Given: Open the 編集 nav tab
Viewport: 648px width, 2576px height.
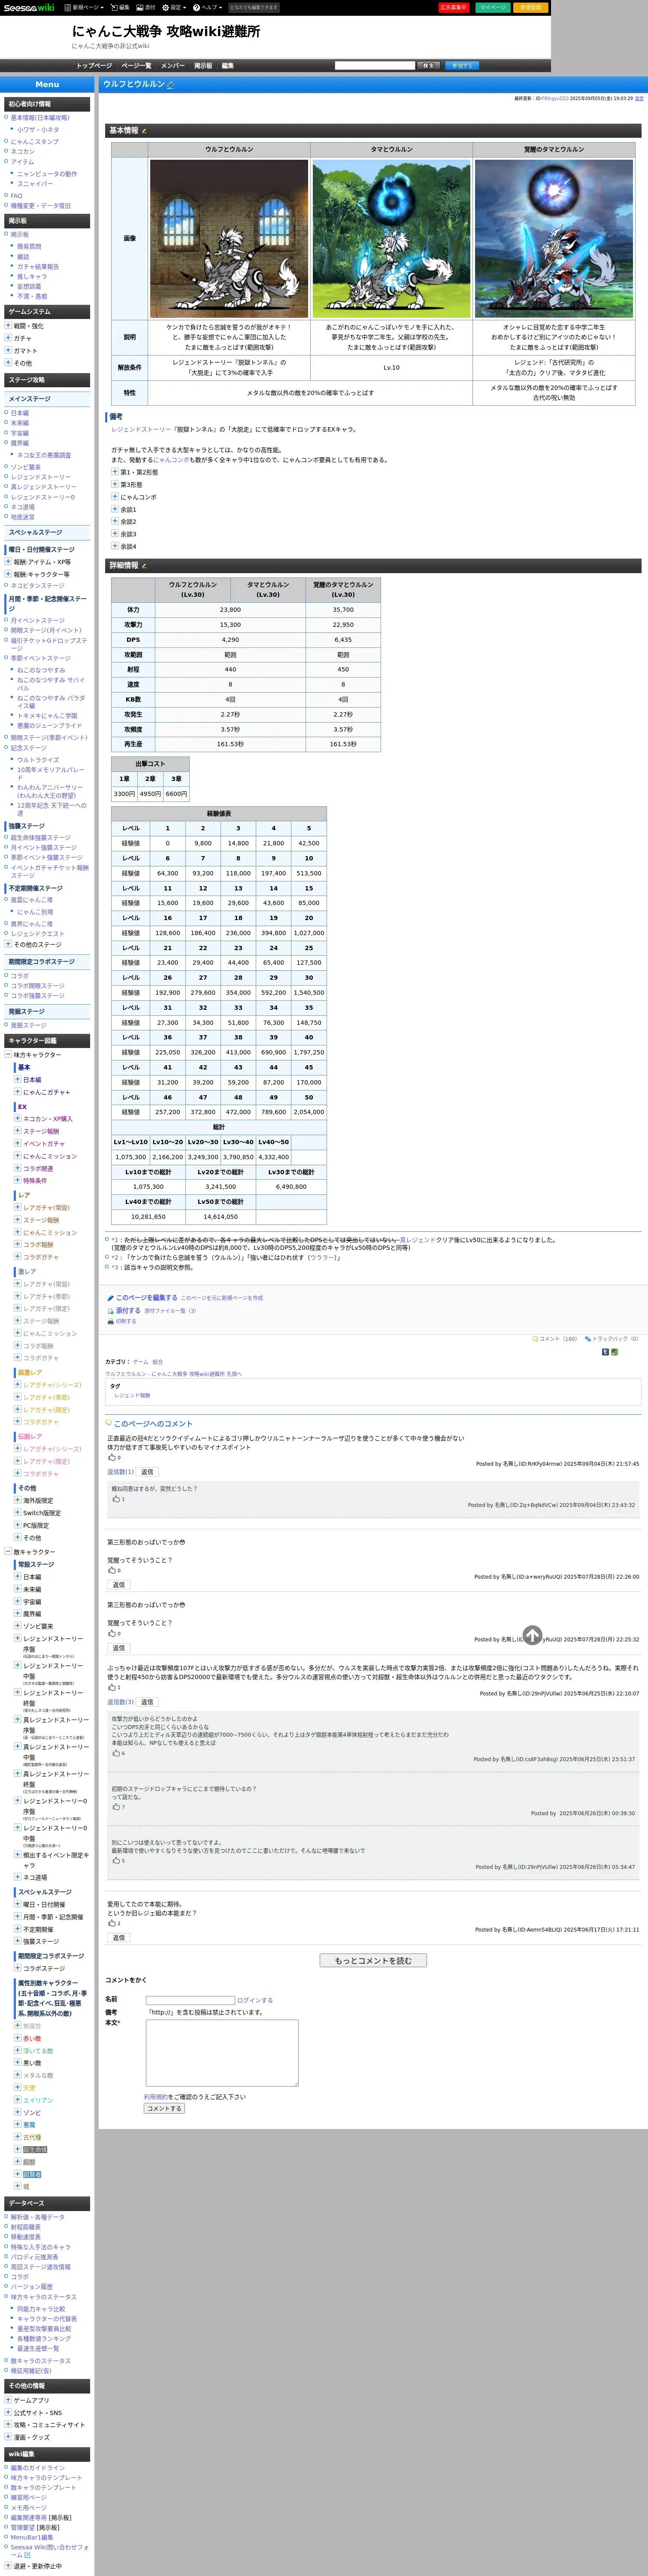Looking at the screenshot, I should coord(227,66).
